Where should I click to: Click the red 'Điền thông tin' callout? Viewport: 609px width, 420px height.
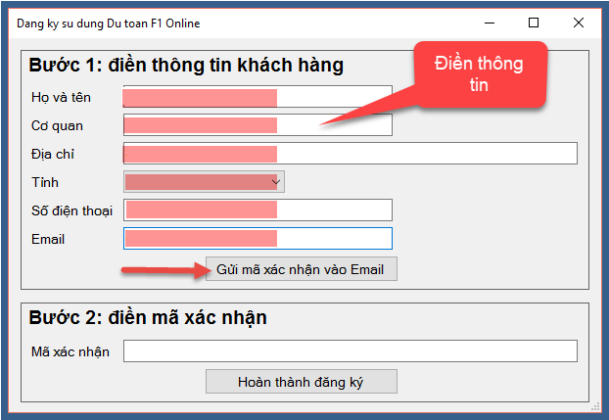coord(480,75)
